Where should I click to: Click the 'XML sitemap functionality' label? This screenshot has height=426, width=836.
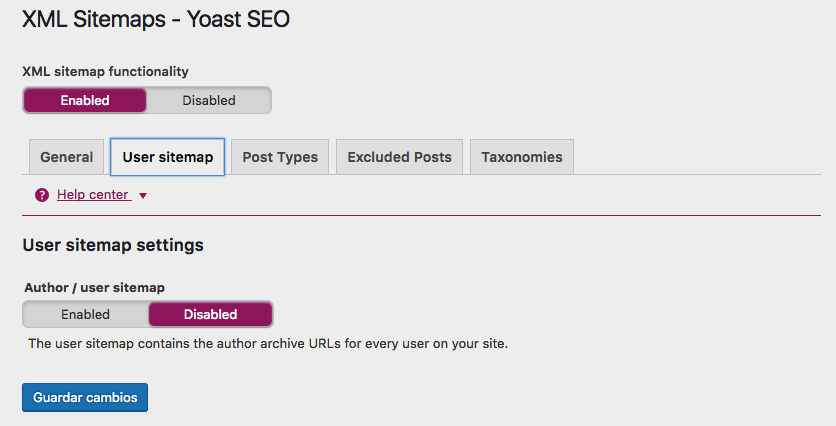(106, 71)
